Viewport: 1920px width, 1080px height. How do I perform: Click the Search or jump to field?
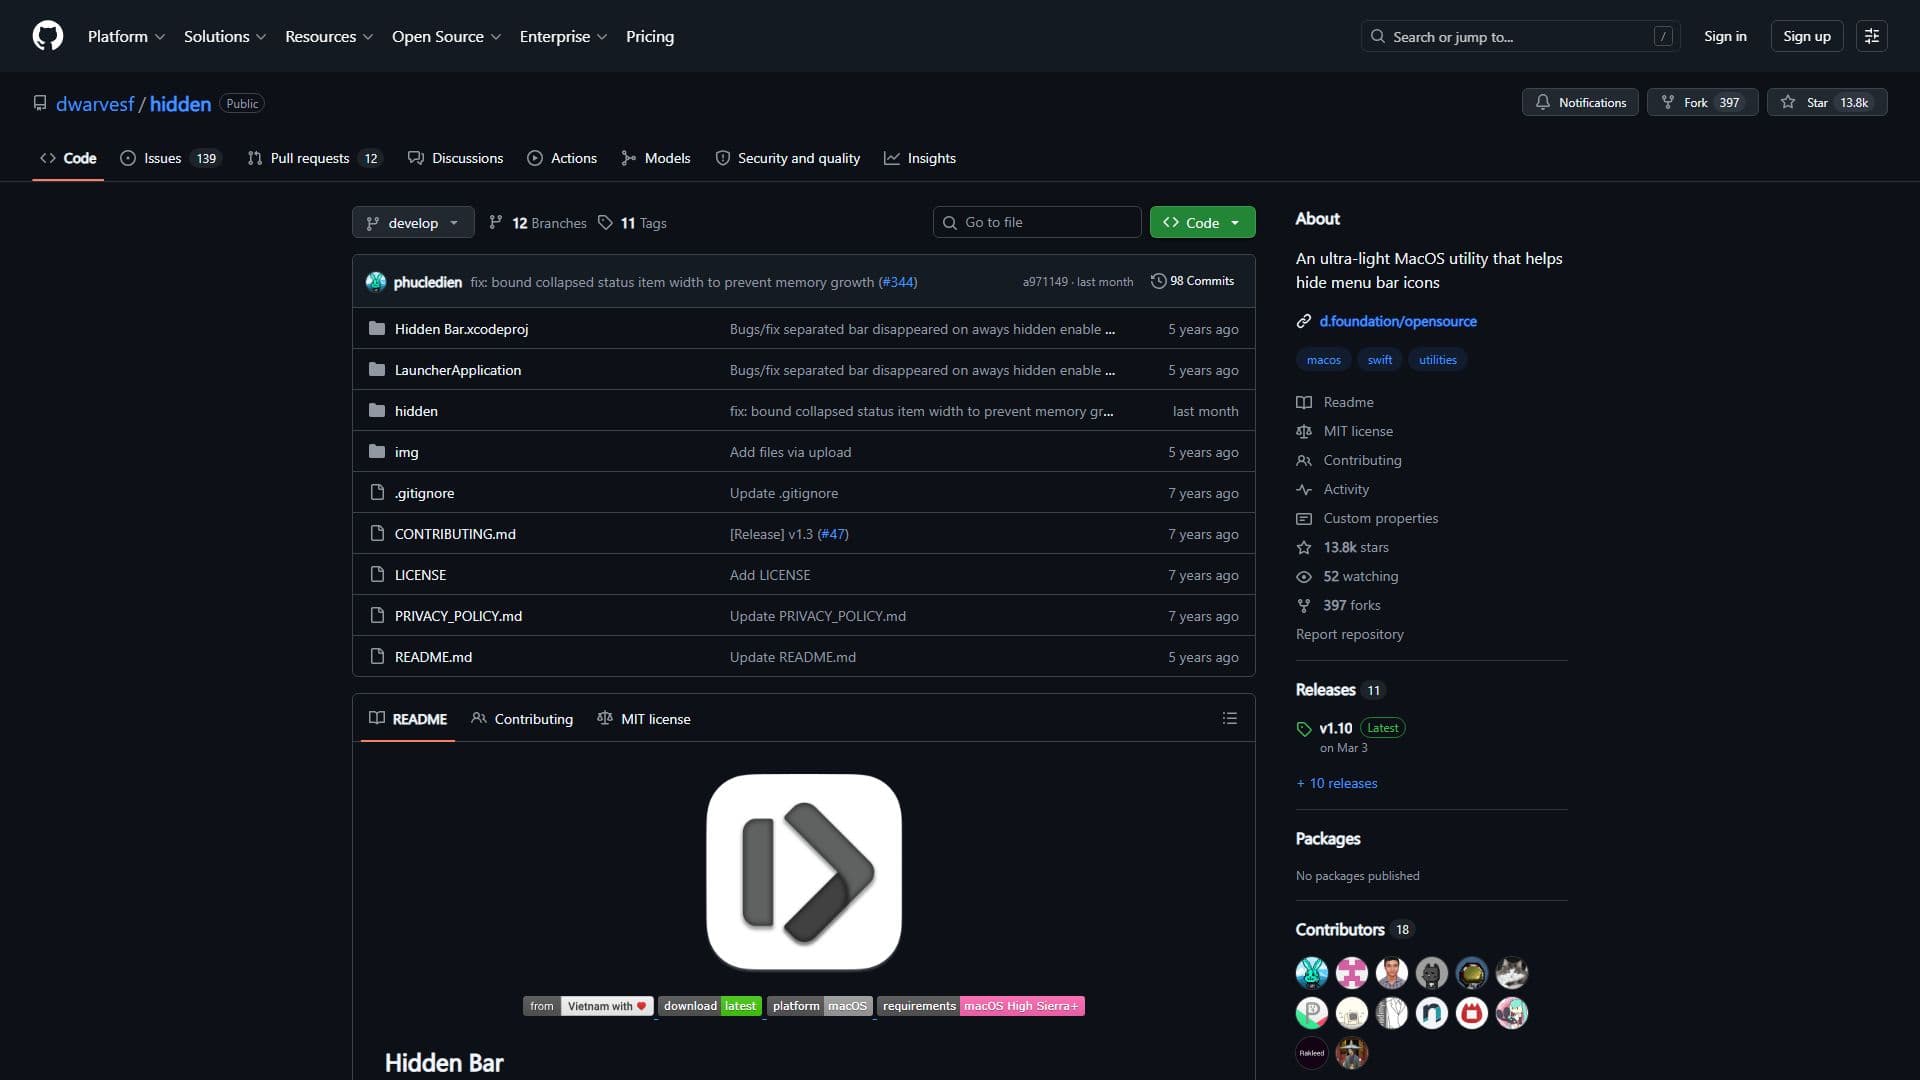(x=1520, y=36)
